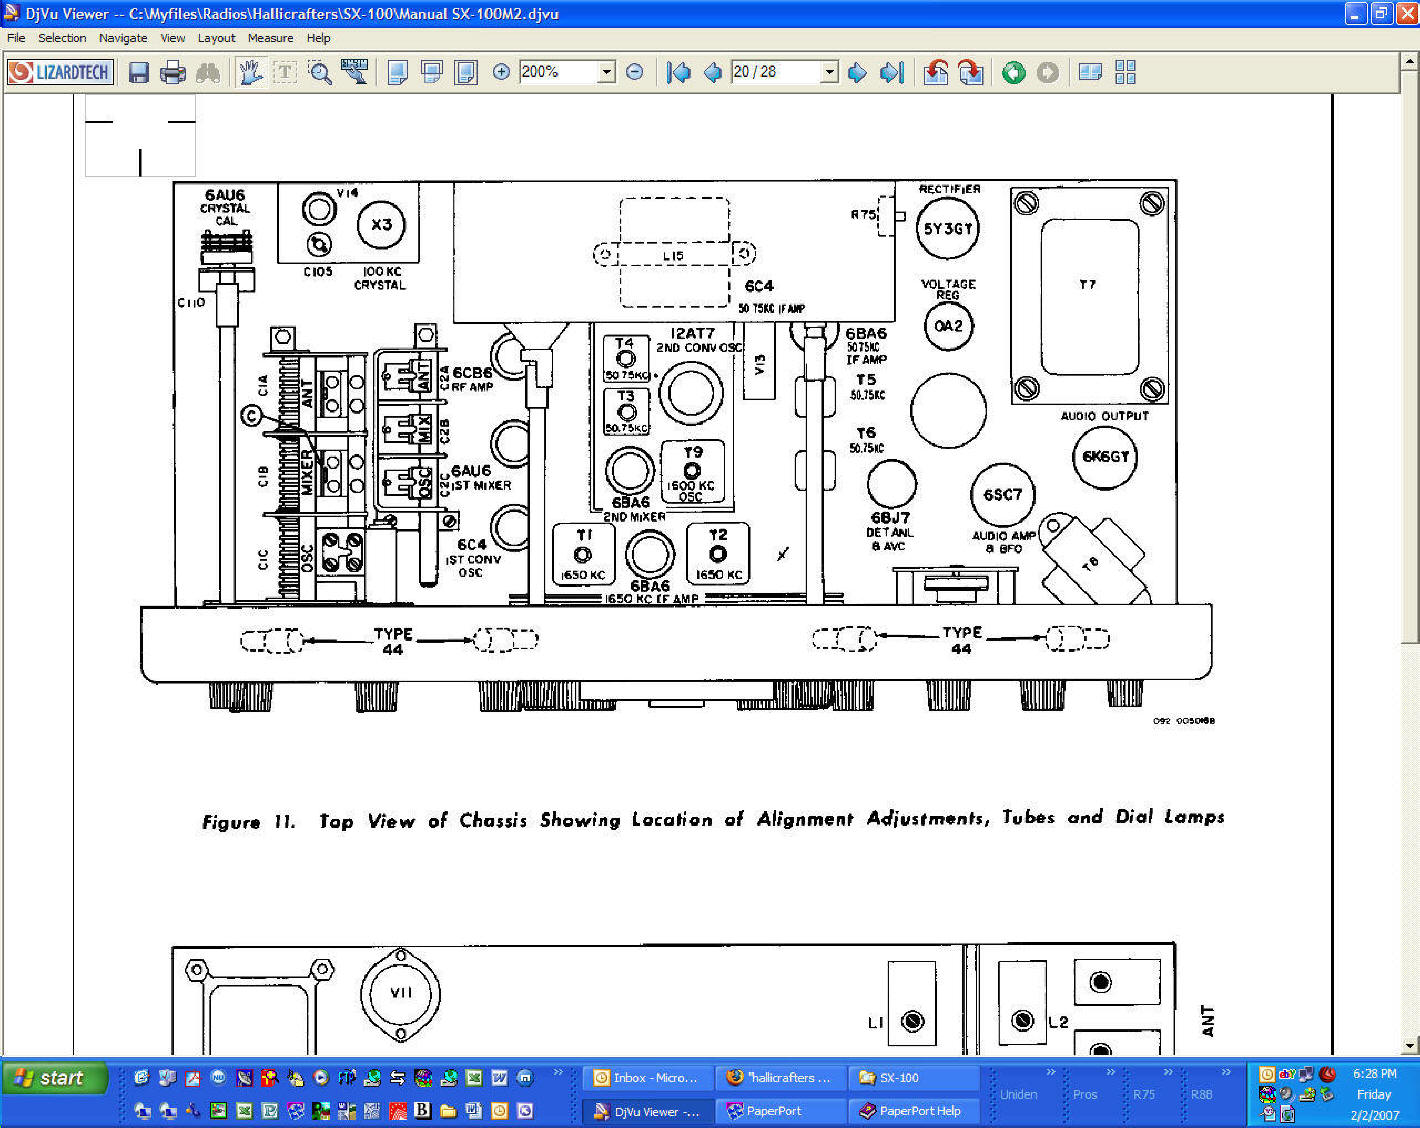
Task: Open Find with the binoculars icon
Action: pyautogui.click(x=208, y=72)
